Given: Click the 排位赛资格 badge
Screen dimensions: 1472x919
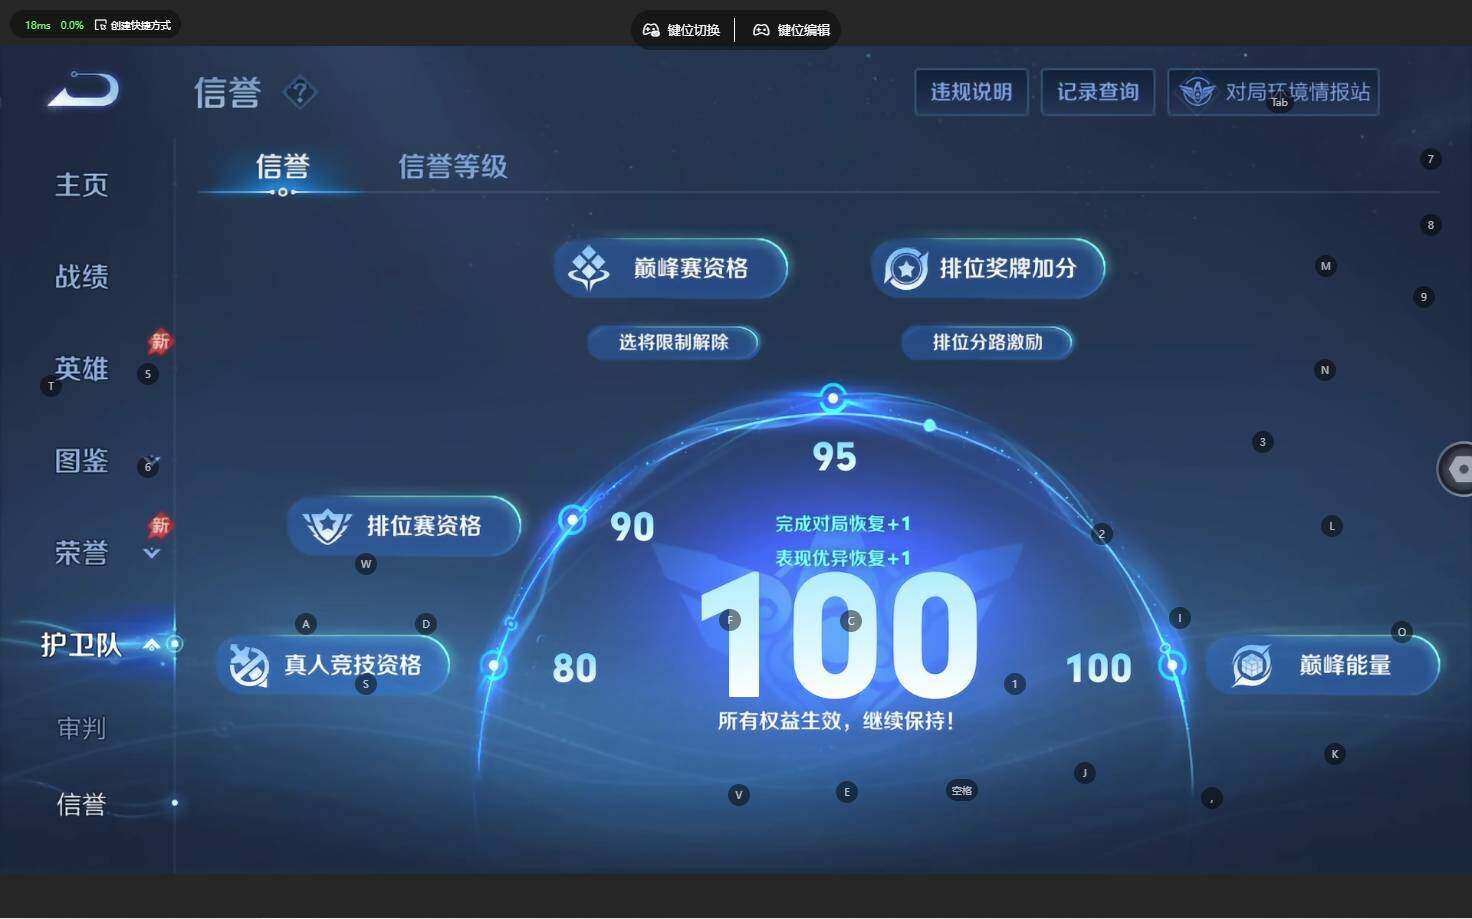Looking at the screenshot, I should pyautogui.click(x=404, y=526).
